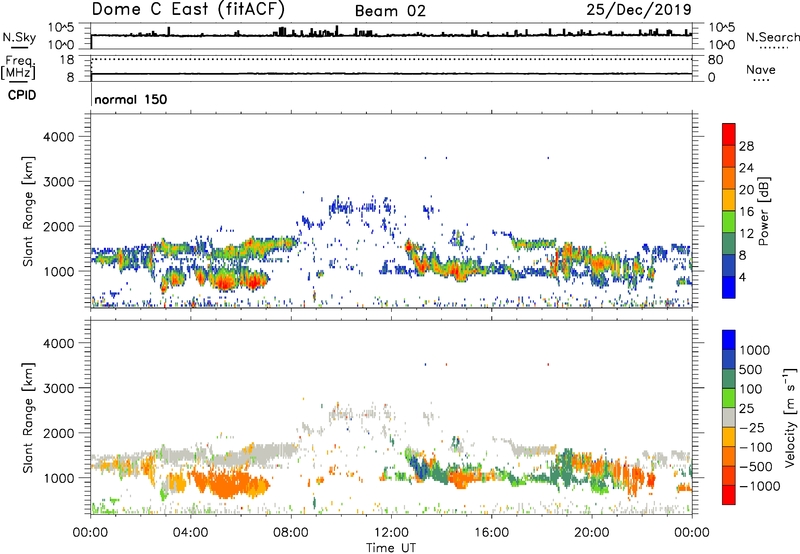The height and width of the screenshot is (554, 800).
Task: Select the "N.Search" legend label
Action: click(x=772, y=37)
